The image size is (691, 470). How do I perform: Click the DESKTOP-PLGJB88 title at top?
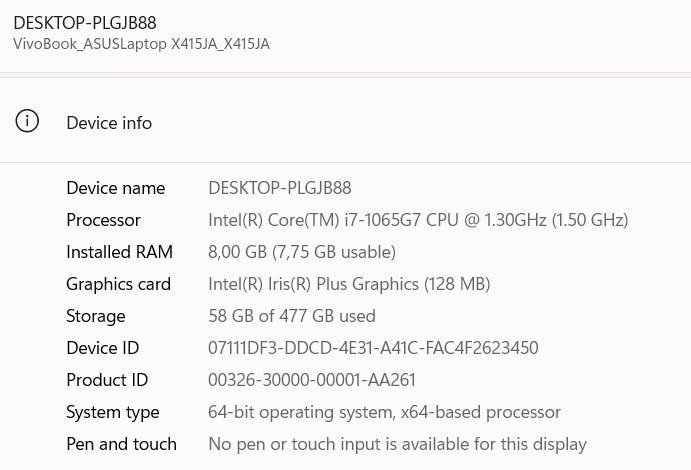(85, 23)
